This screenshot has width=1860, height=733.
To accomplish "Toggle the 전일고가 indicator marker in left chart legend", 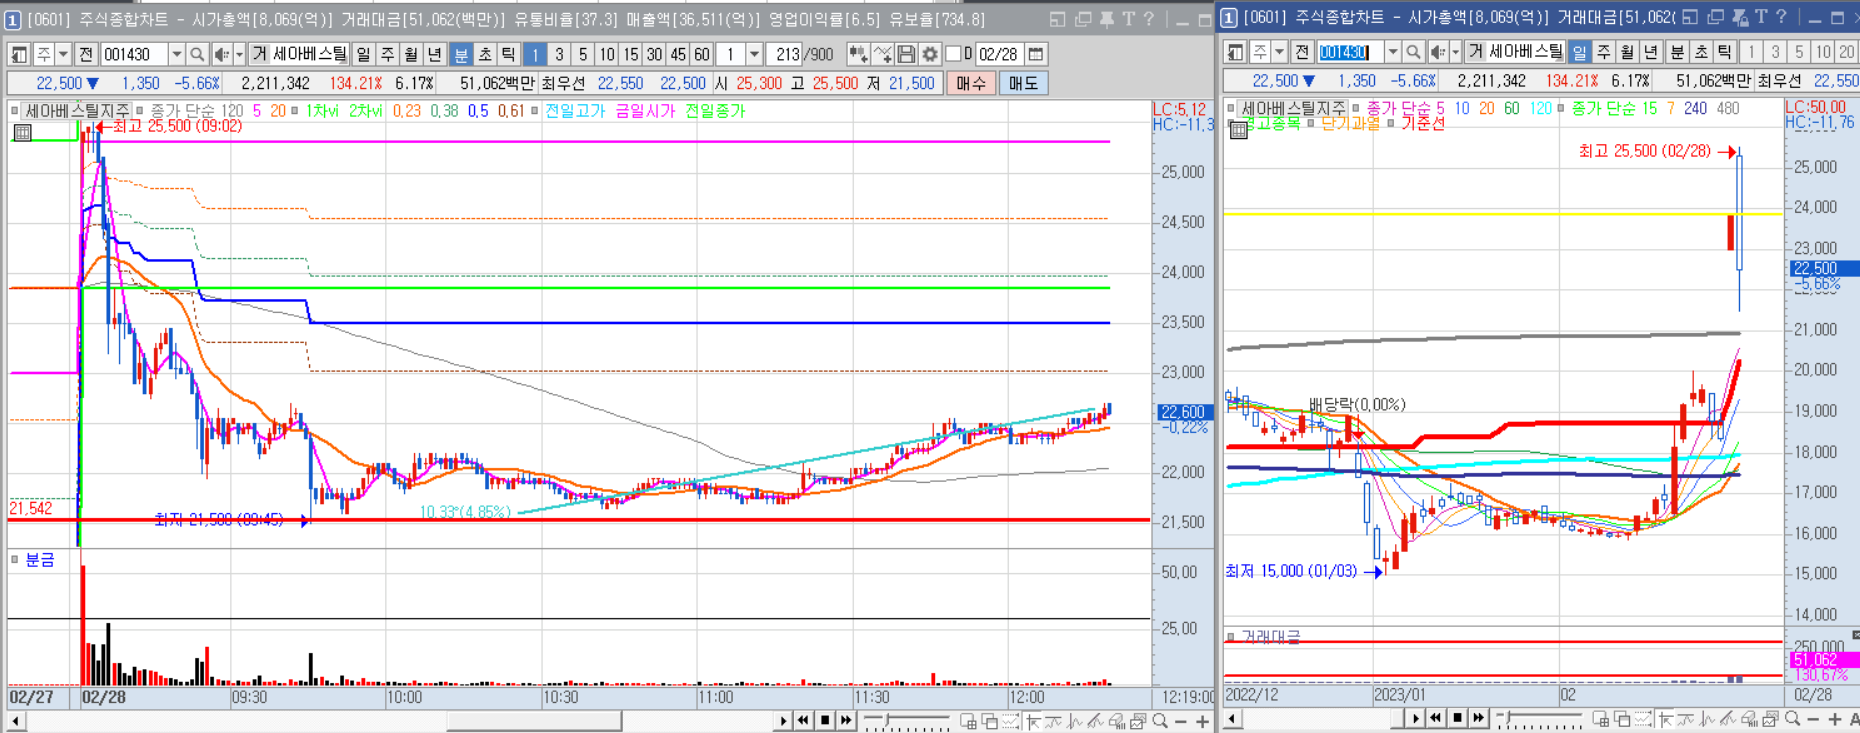I will click(535, 110).
